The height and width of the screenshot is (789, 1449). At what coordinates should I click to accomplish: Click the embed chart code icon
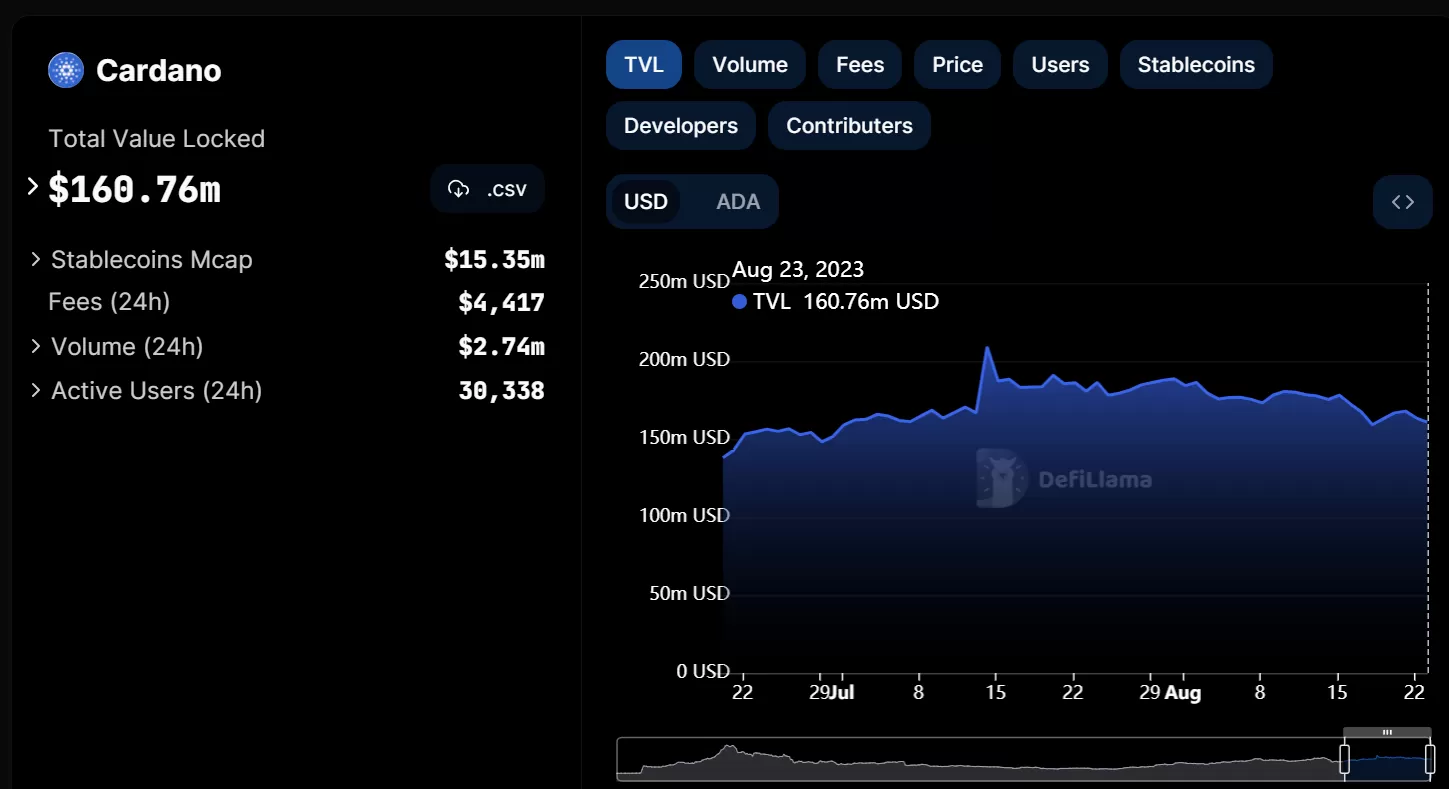[1403, 202]
